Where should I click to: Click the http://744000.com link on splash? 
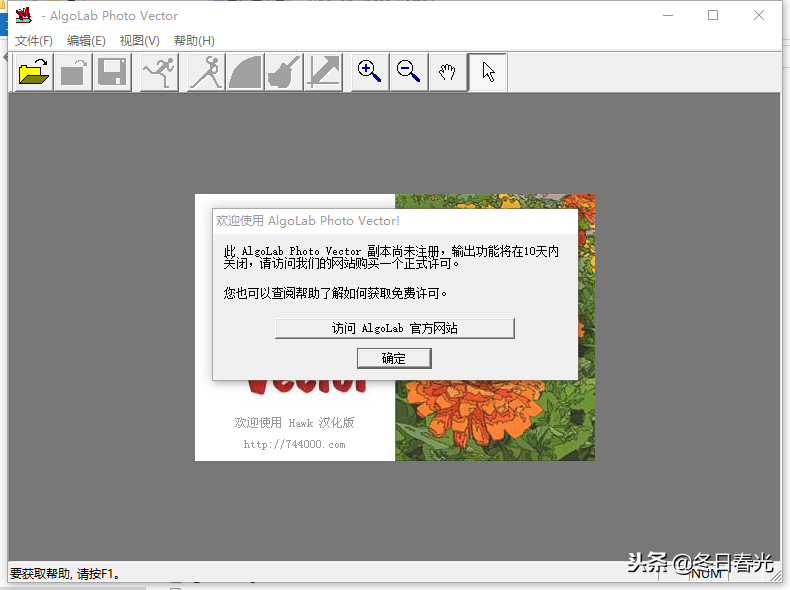(x=294, y=444)
